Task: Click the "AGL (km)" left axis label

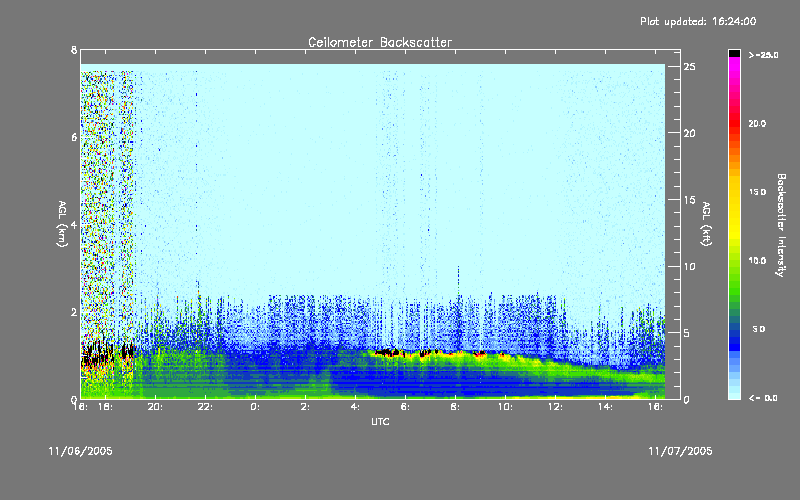Action: [62, 224]
